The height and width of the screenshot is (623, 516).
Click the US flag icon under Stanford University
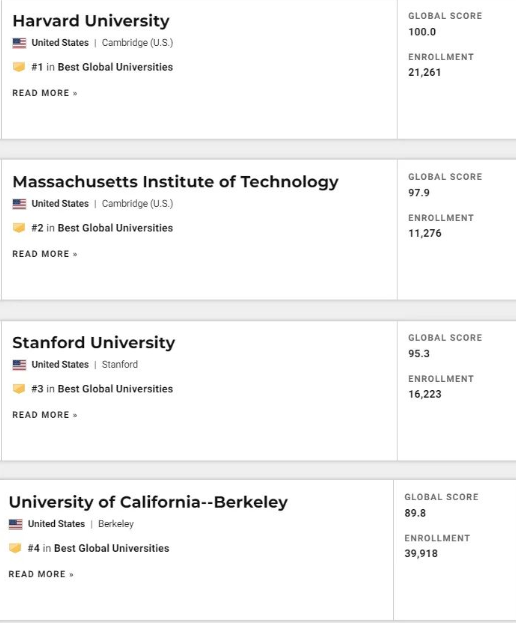tap(19, 365)
